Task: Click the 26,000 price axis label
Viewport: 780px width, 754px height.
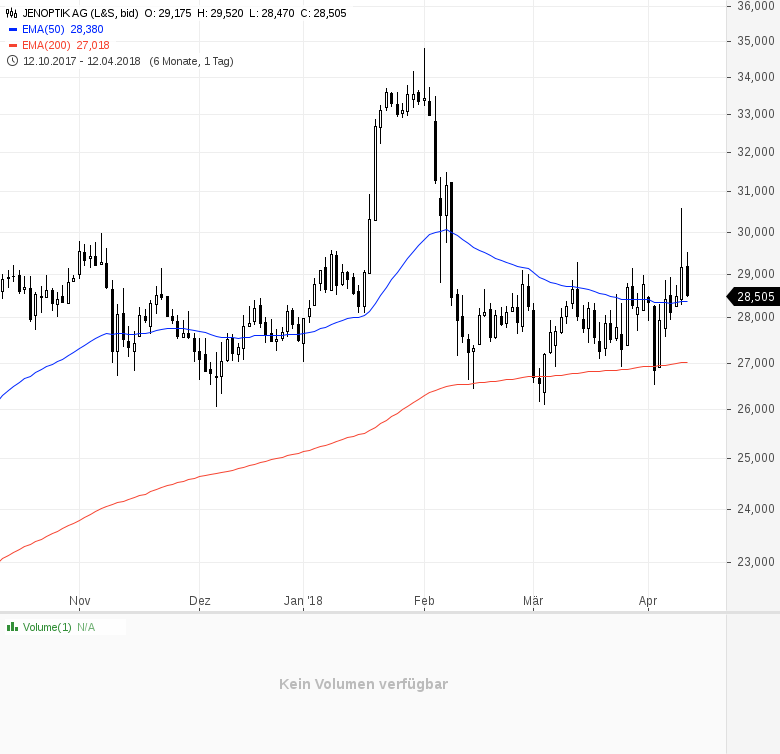Action: [756, 409]
